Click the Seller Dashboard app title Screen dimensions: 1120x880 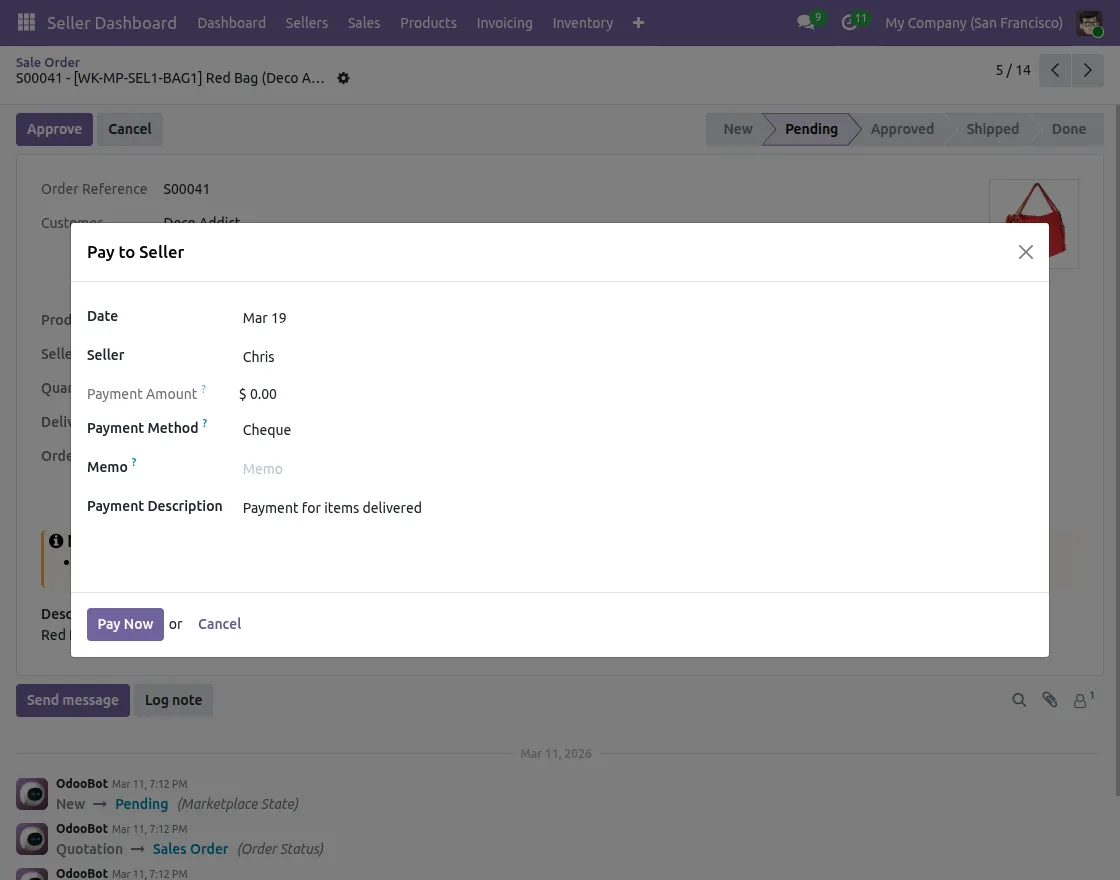(x=111, y=23)
